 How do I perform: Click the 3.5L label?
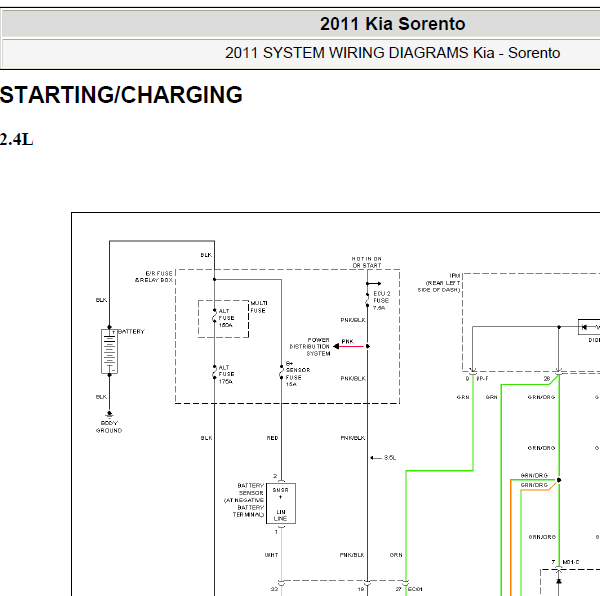[390, 458]
